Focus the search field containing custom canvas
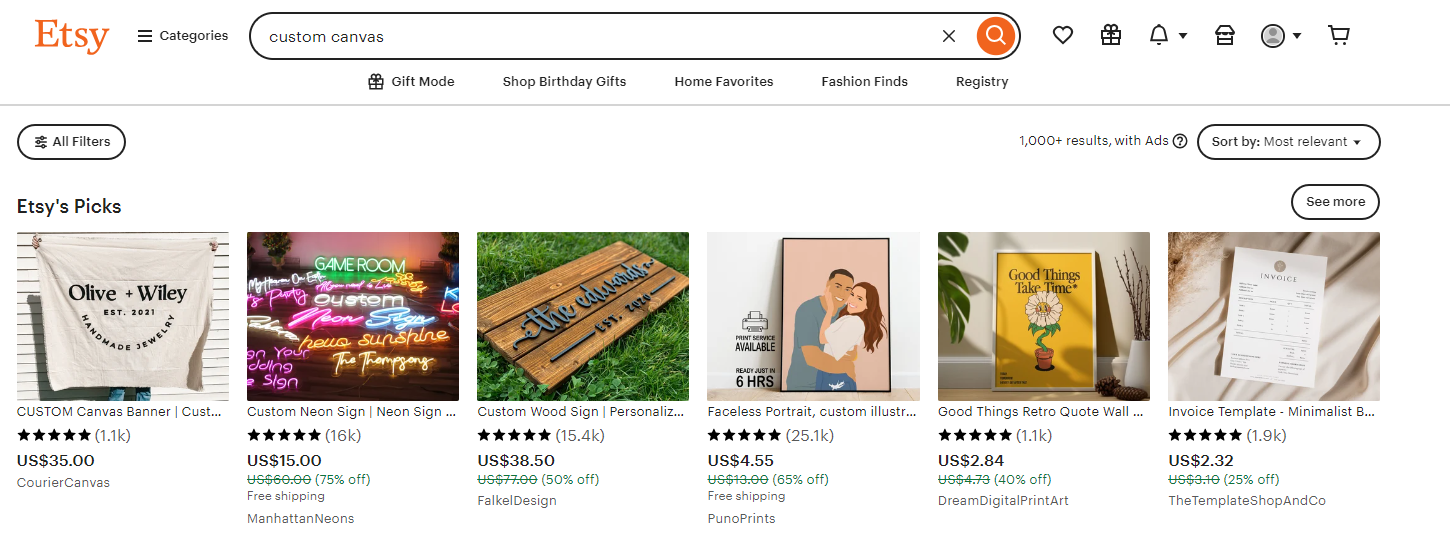This screenshot has width=1450, height=545. [600, 36]
